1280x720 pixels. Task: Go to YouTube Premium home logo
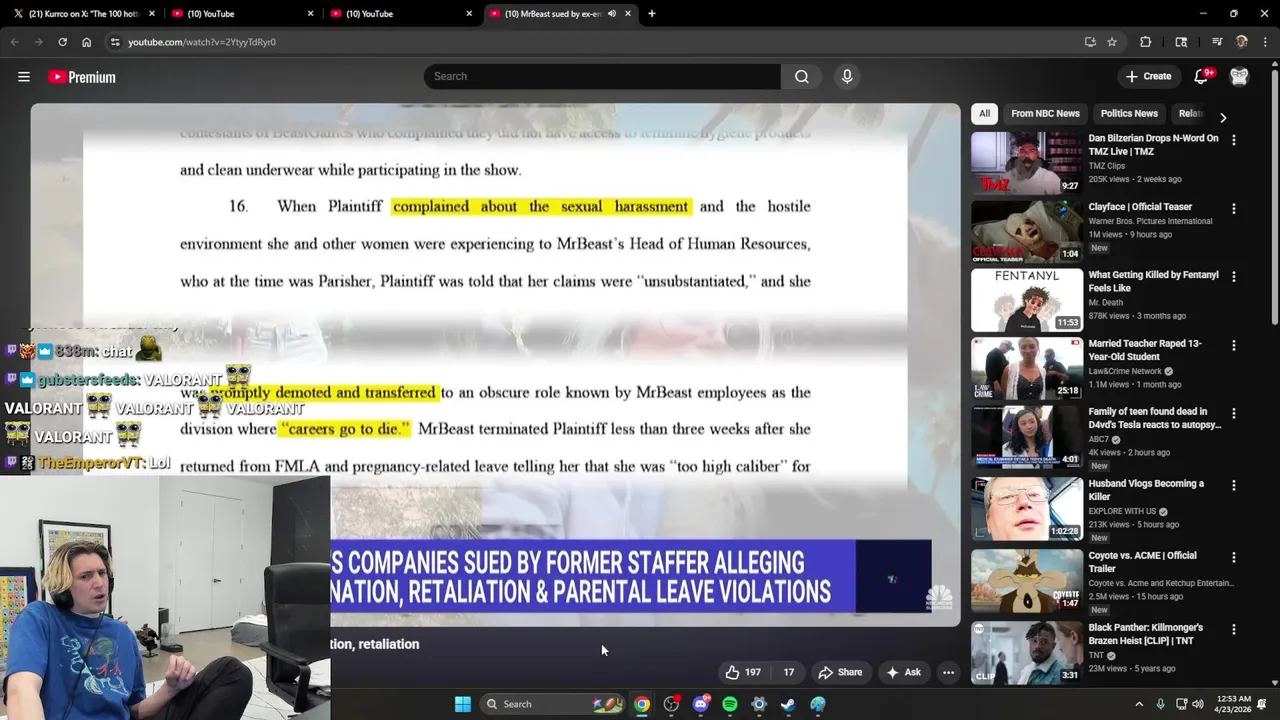point(82,77)
